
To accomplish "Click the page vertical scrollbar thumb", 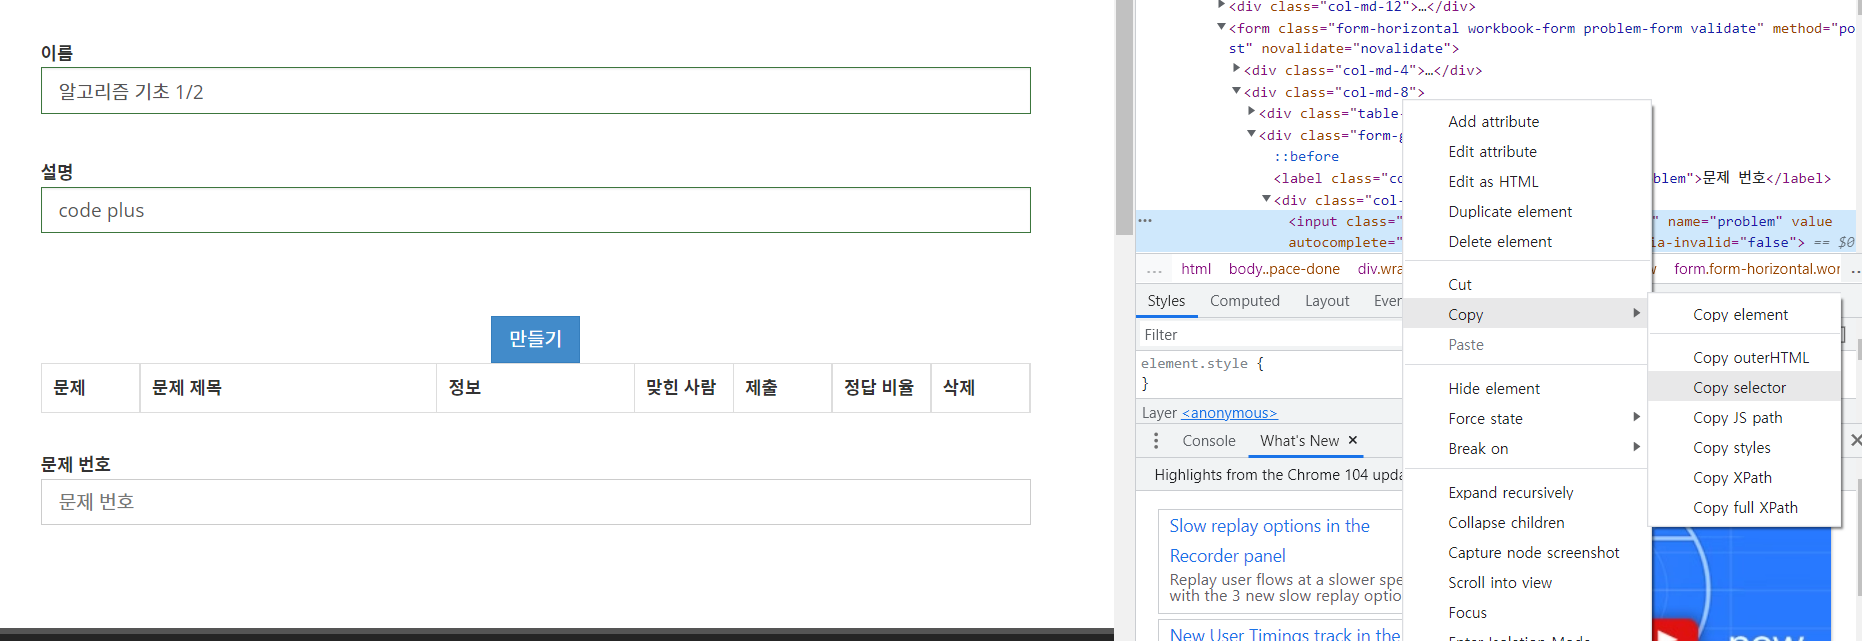I will pyautogui.click(x=1124, y=118).
